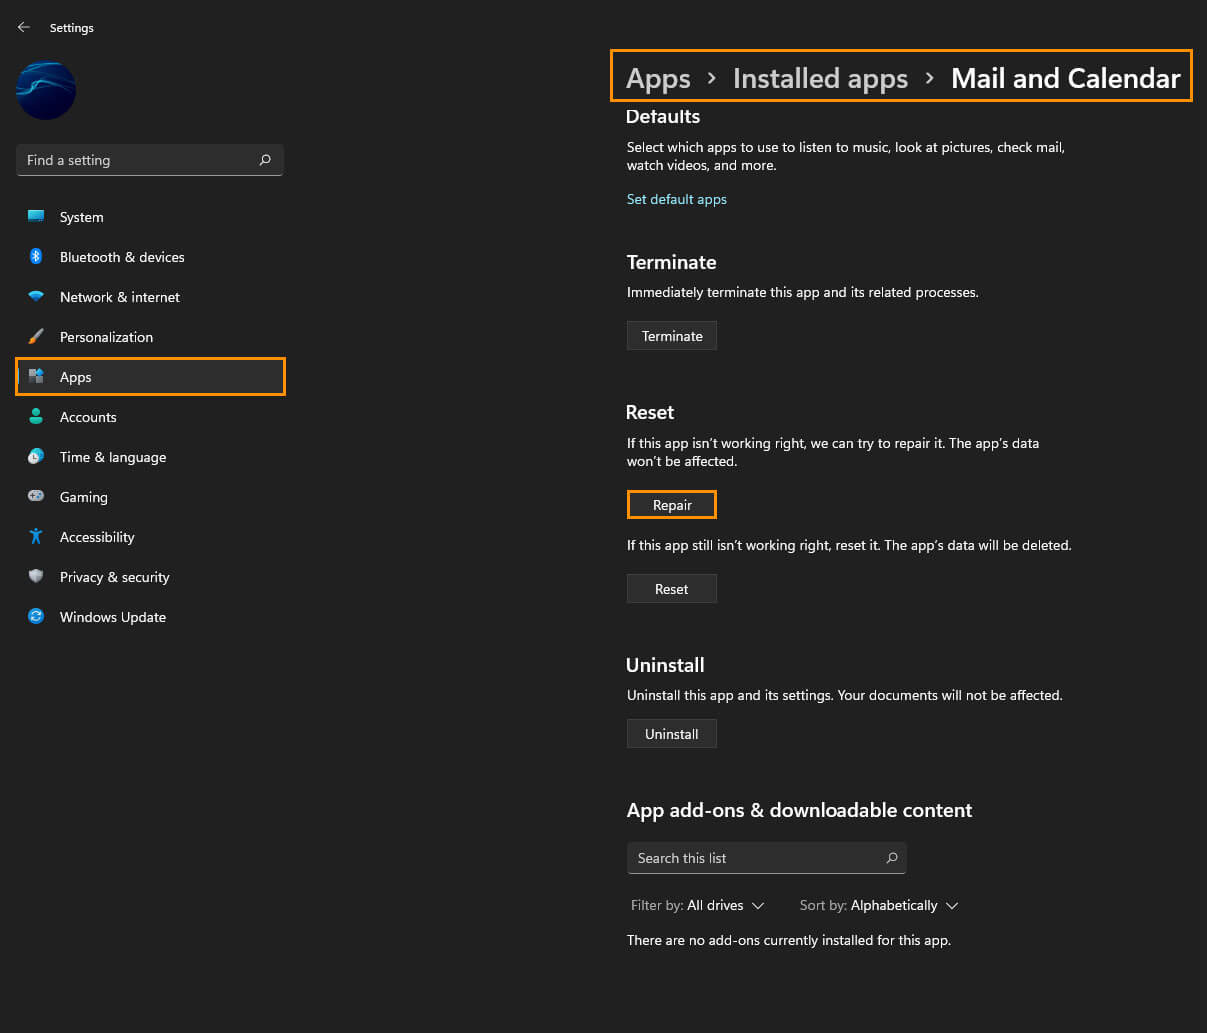Image resolution: width=1207 pixels, height=1033 pixels.
Task: Click the search magnifier in Find a setting
Action: [265, 160]
